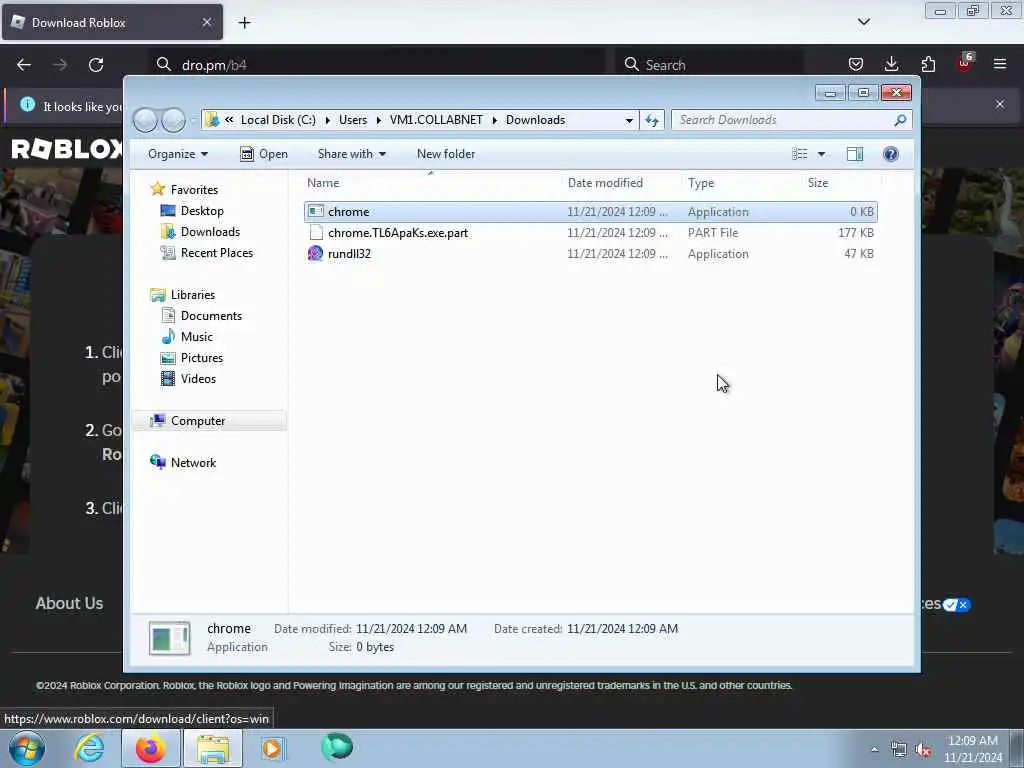Open the Organize menu
This screenshot has width=1024, height=768.
coord(178,154)
